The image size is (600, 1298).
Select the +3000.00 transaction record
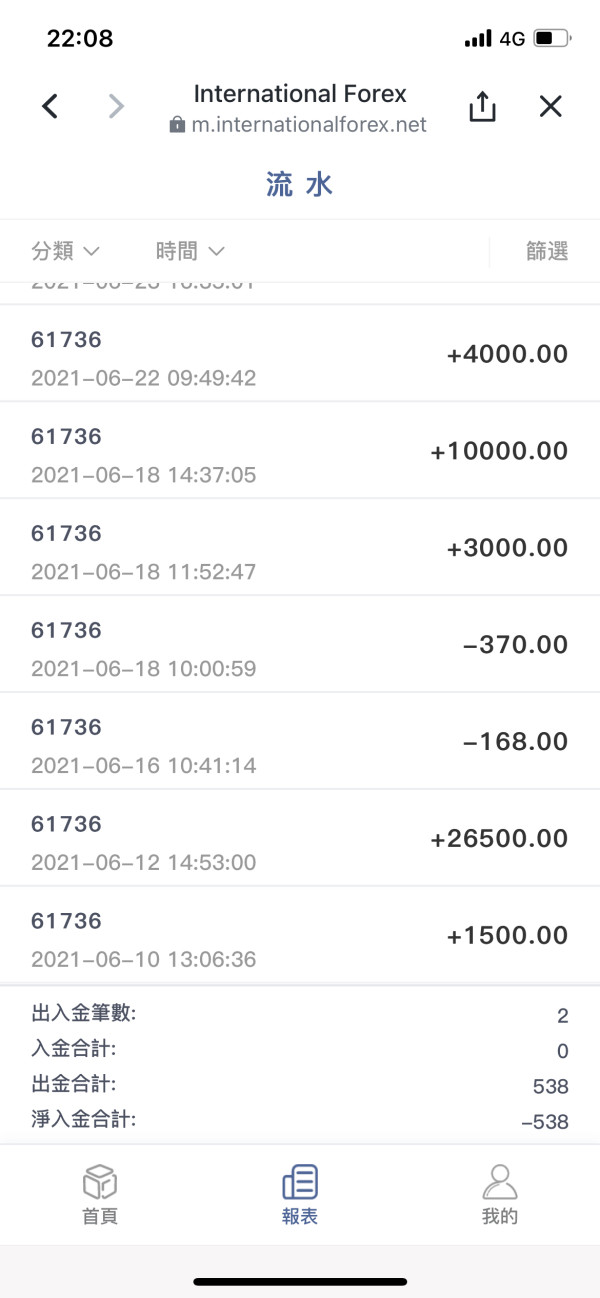(x=300, y=548)
